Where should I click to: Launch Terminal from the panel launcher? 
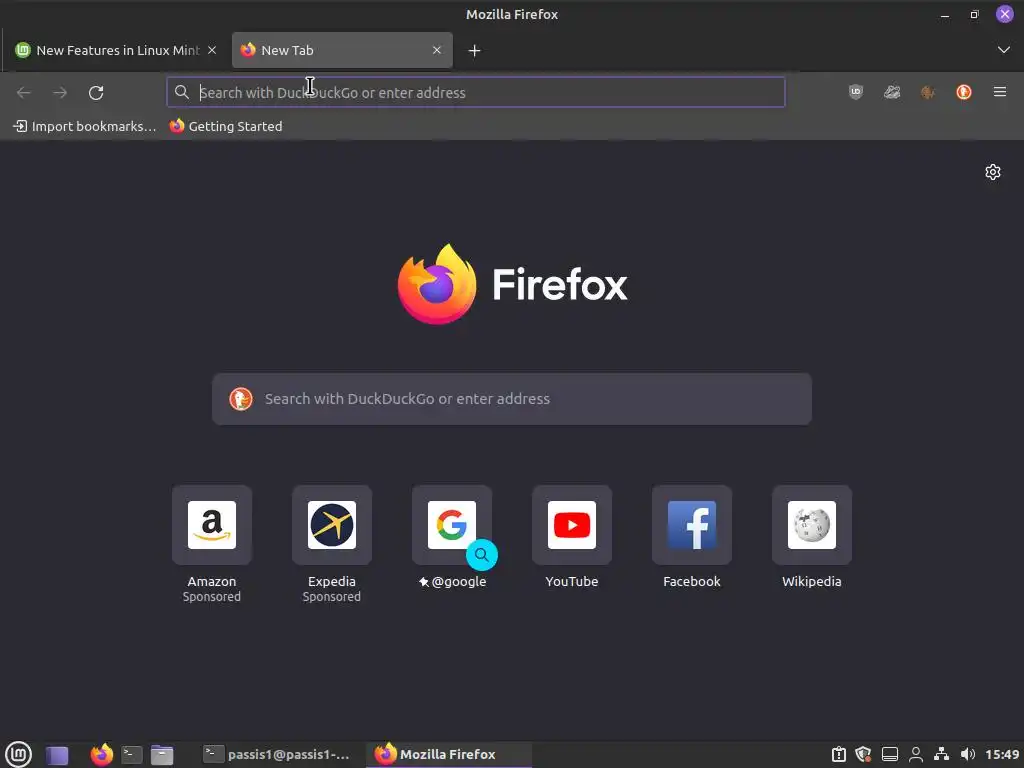(x=131, y=755)
